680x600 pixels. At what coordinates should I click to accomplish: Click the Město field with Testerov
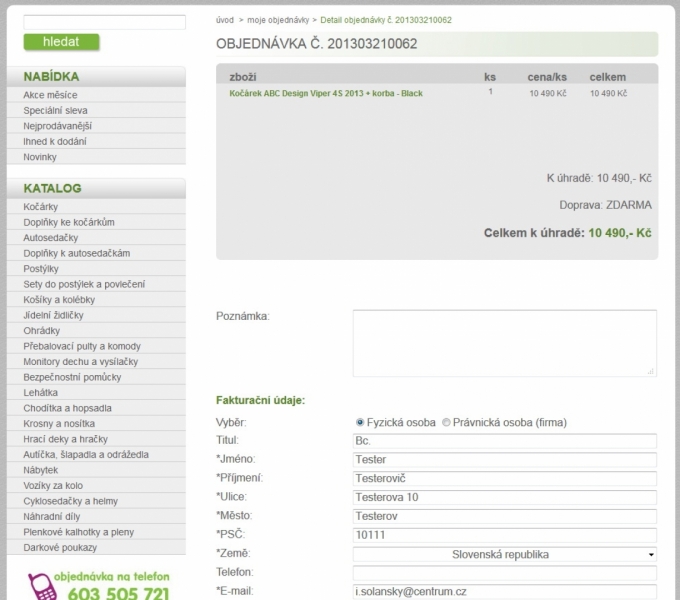pos(505,516)
